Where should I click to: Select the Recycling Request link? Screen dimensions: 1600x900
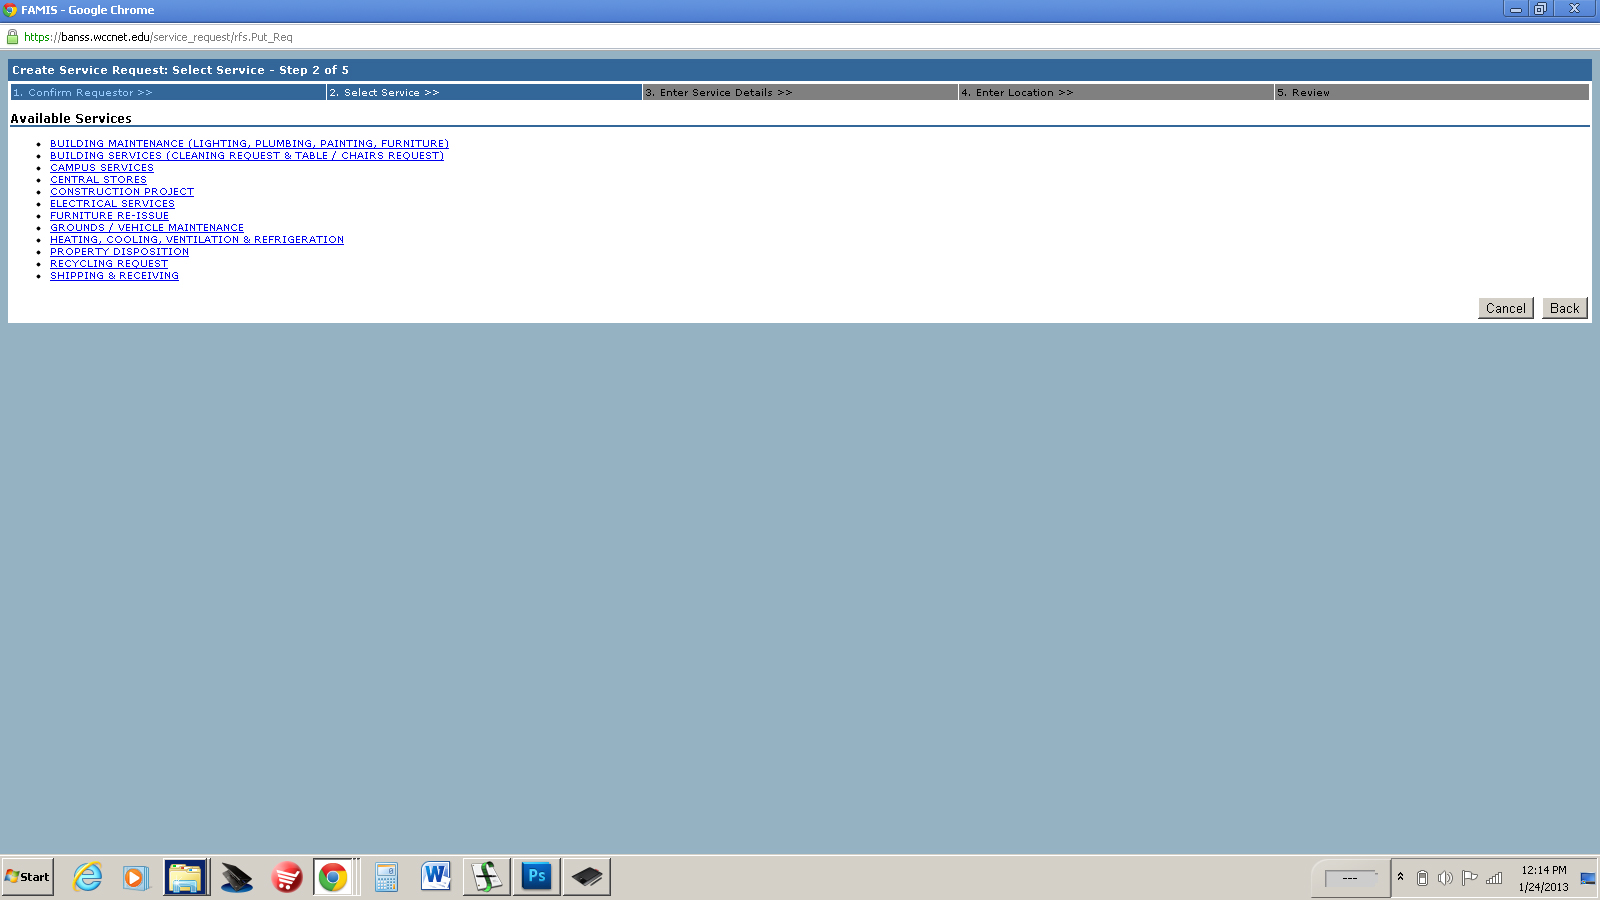pyautogui.click(x=109, y=264)
